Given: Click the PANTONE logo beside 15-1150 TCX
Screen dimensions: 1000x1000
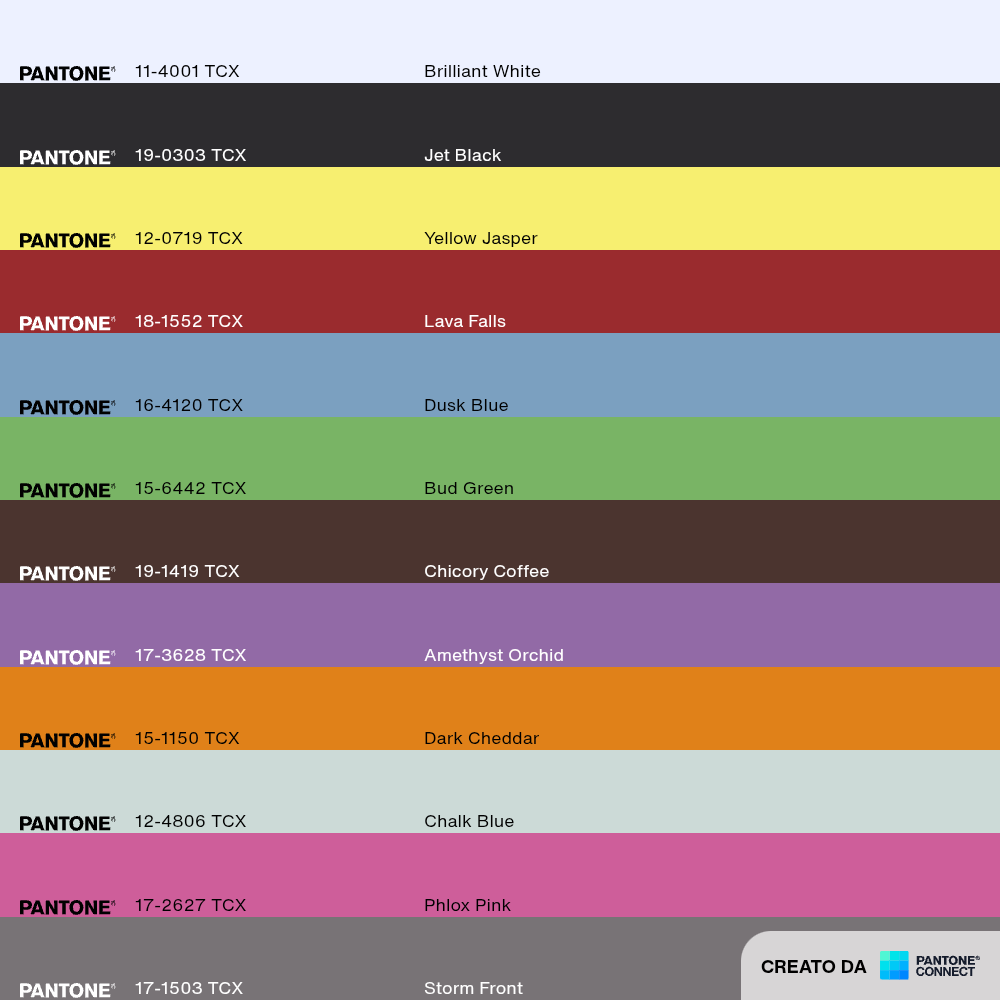Looking at the screenshot, I should coord(67,740).
